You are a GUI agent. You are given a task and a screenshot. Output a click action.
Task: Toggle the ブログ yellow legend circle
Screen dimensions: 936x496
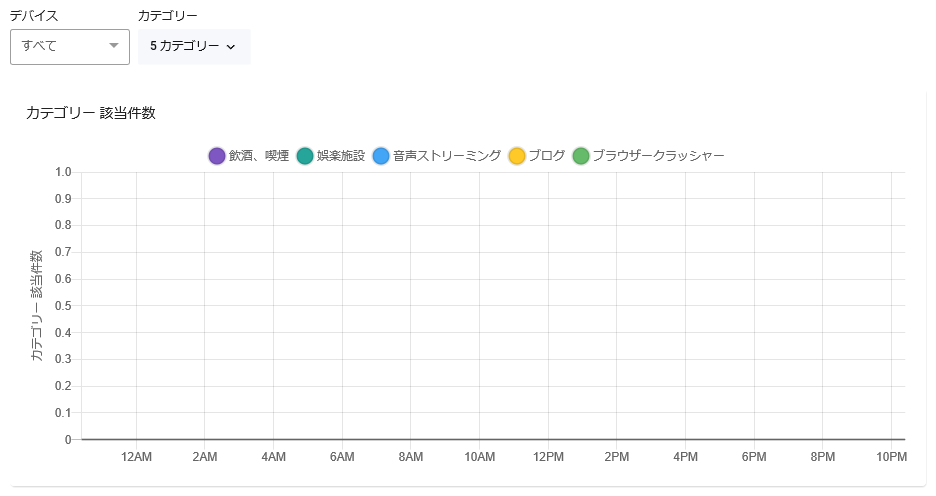coord(517,156)
